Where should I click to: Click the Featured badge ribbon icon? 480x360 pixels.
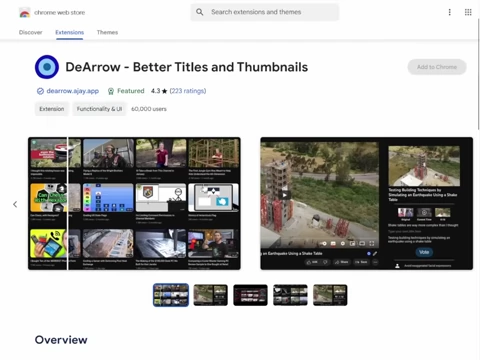click(x=111, y=91)
